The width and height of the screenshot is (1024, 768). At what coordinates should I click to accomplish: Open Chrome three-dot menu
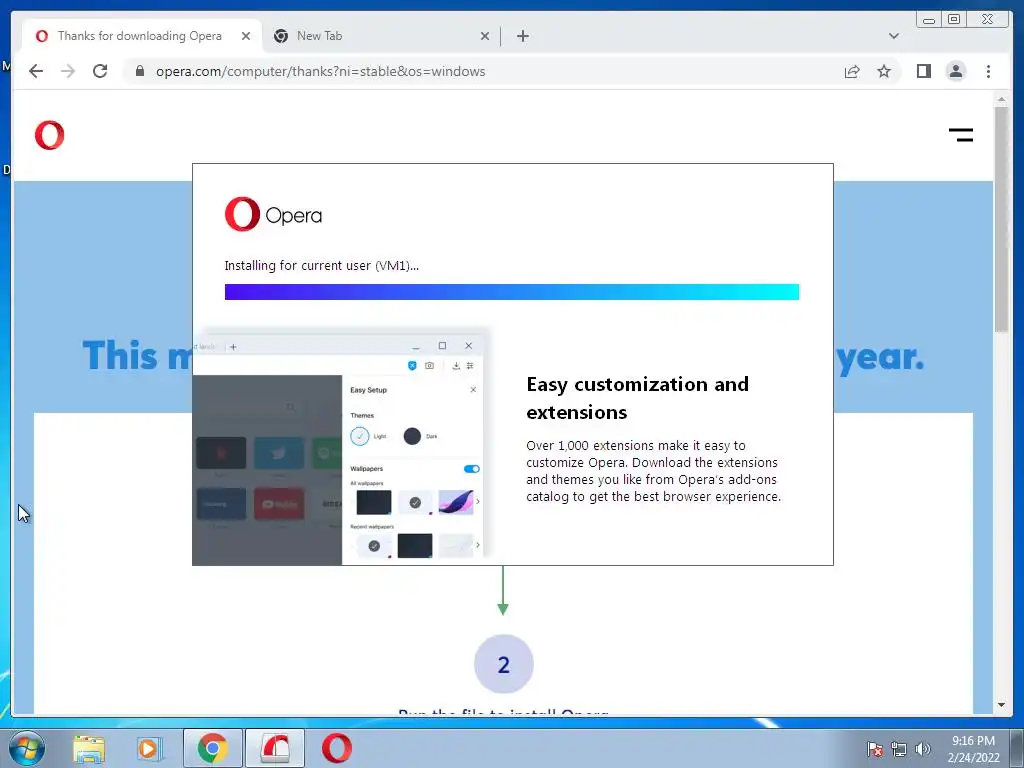988,71
